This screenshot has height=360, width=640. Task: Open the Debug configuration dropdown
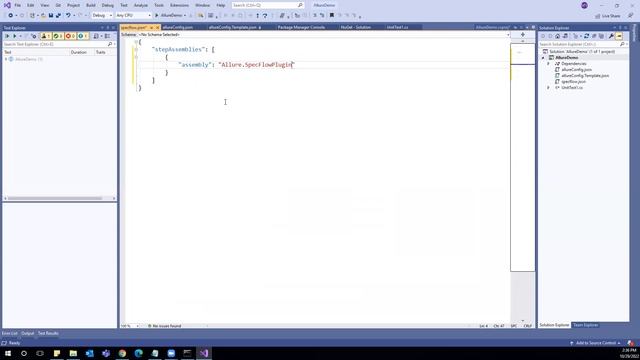(x=102, y=16)
